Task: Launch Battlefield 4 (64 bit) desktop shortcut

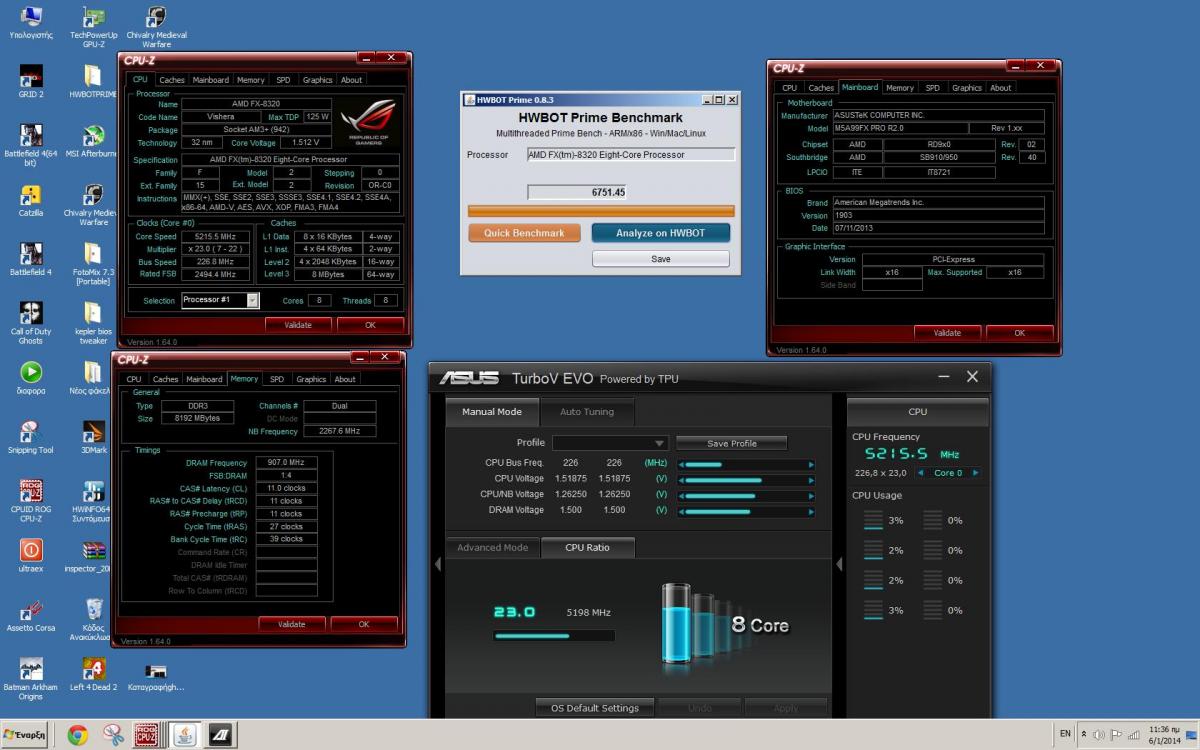Action: [x=31, y=146]
